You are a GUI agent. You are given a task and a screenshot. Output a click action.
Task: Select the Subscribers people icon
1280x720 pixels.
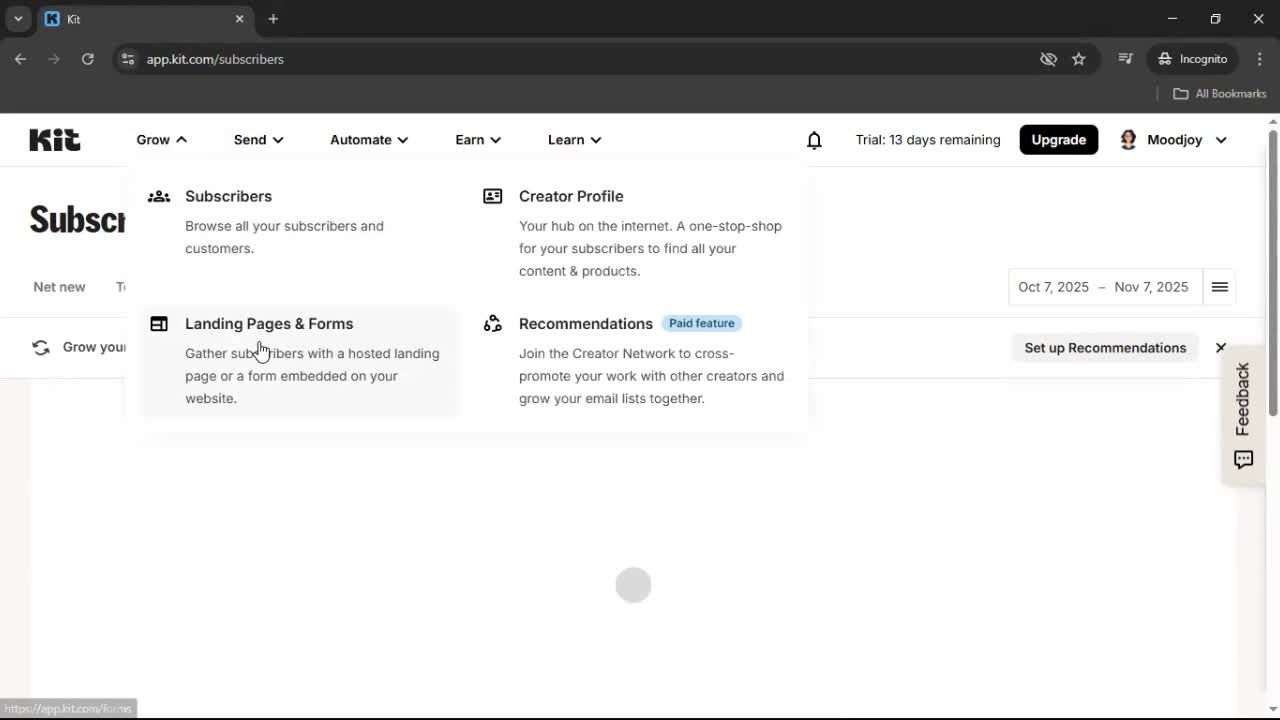(159, 196)
